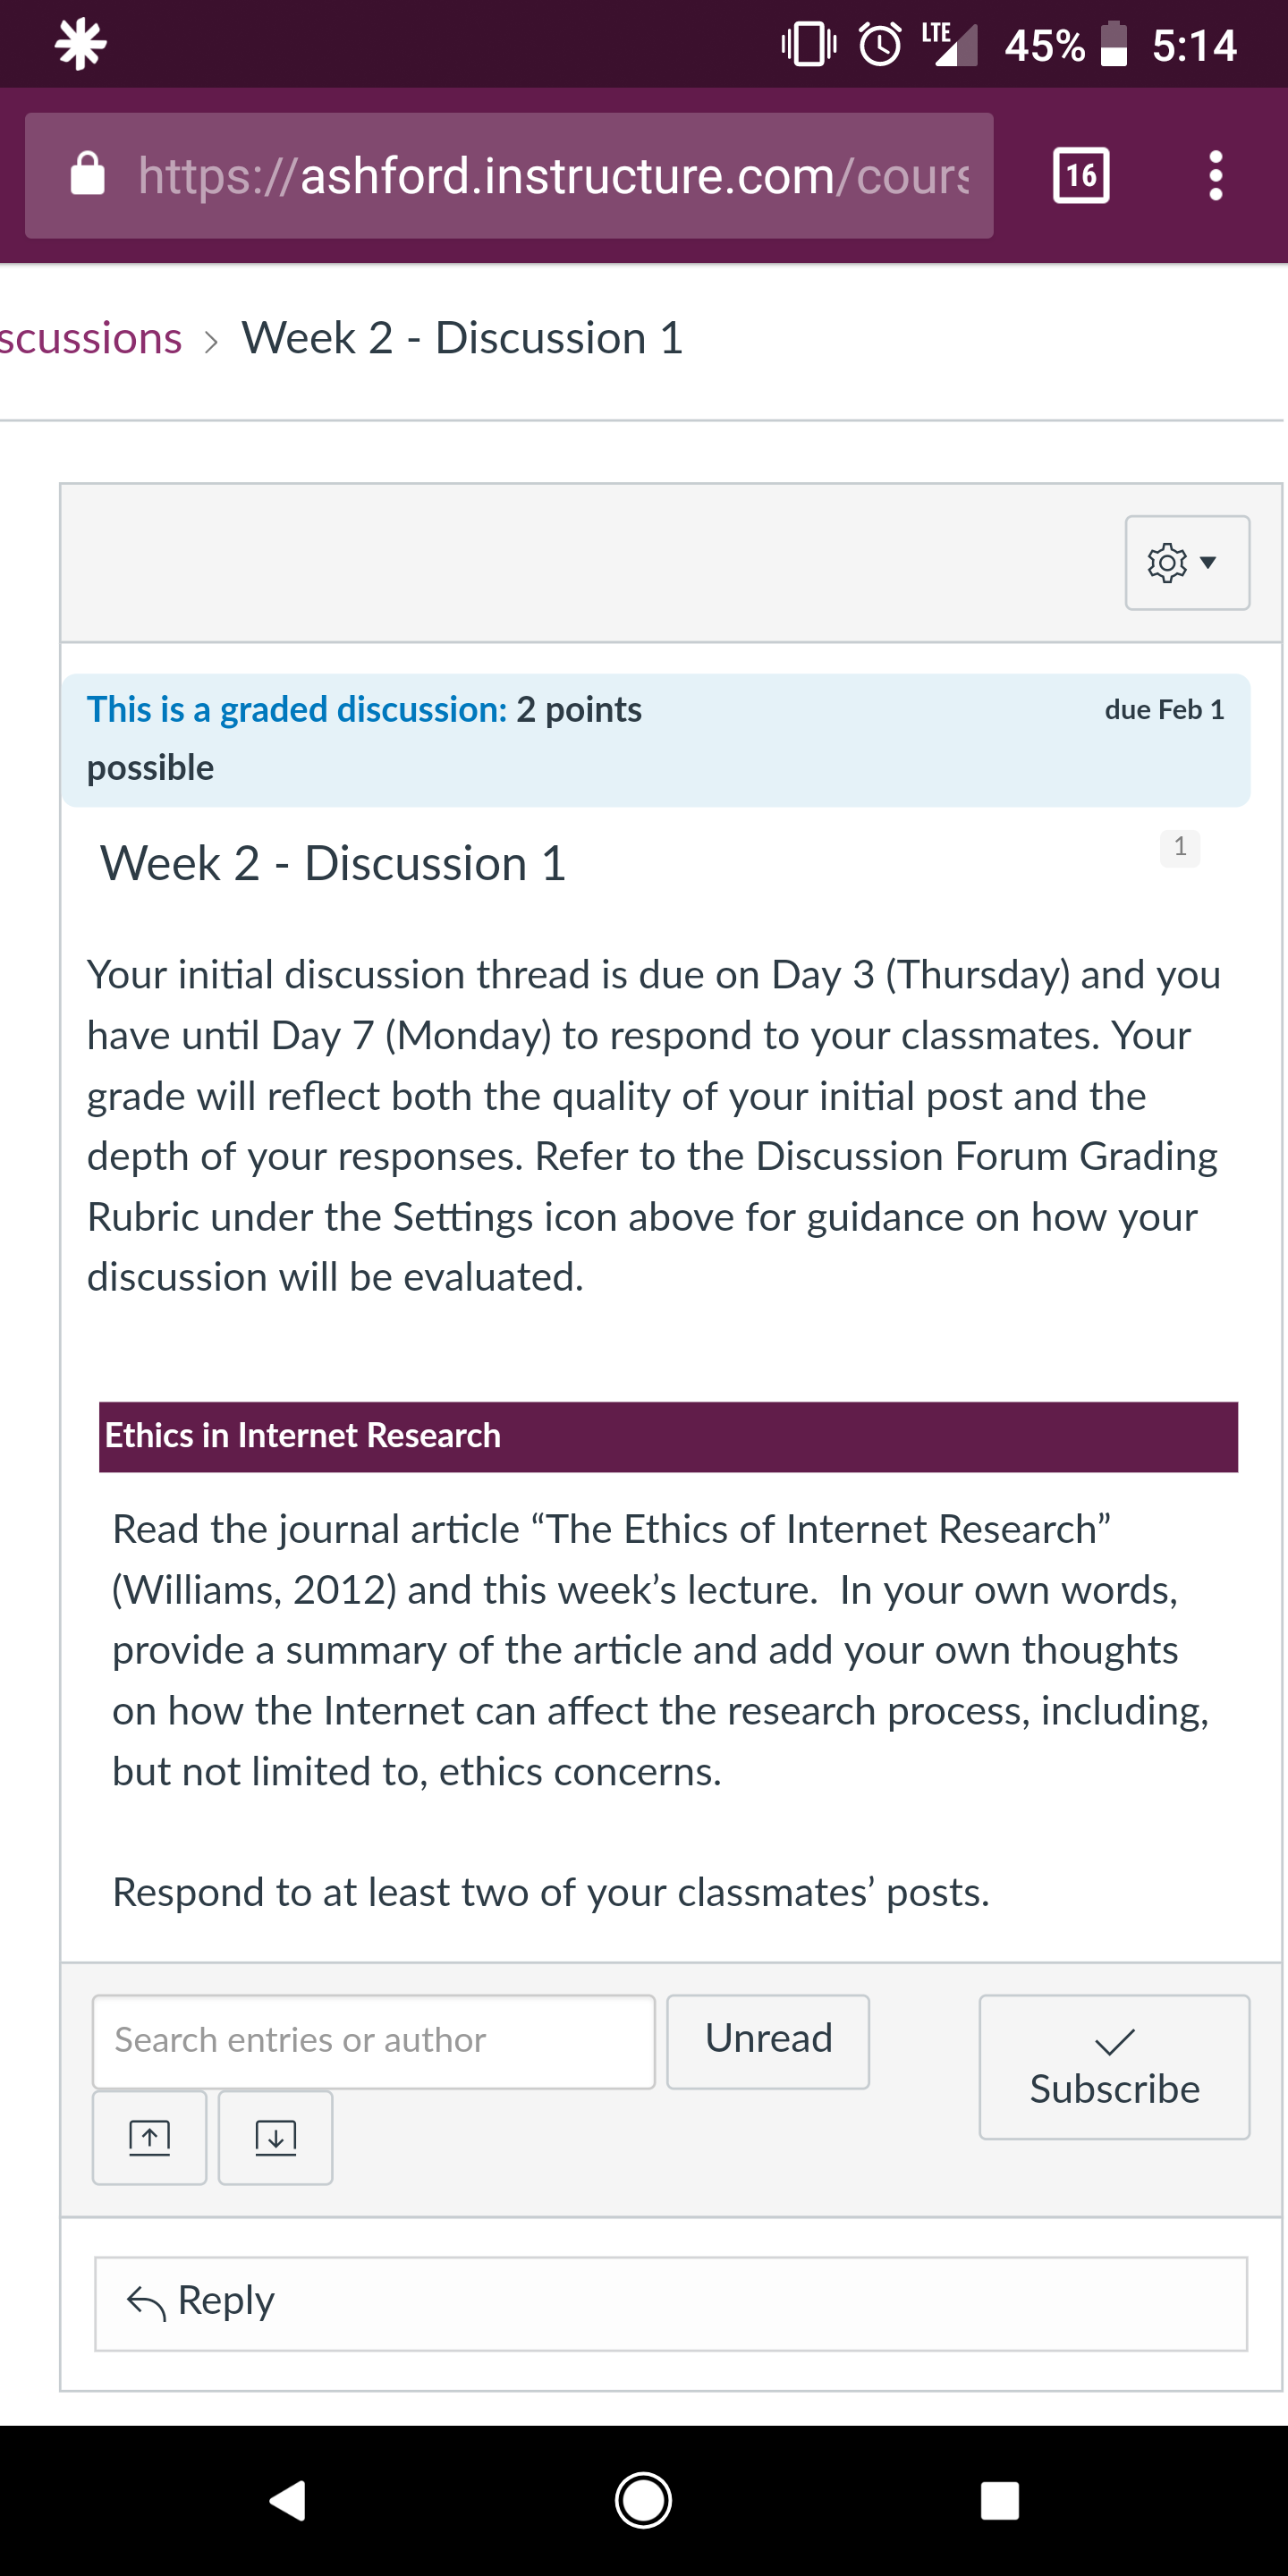The height and width of the screenshot is (2576, 1288).
Task: Click the Reply box to respond
Action: click(671, 2303)
